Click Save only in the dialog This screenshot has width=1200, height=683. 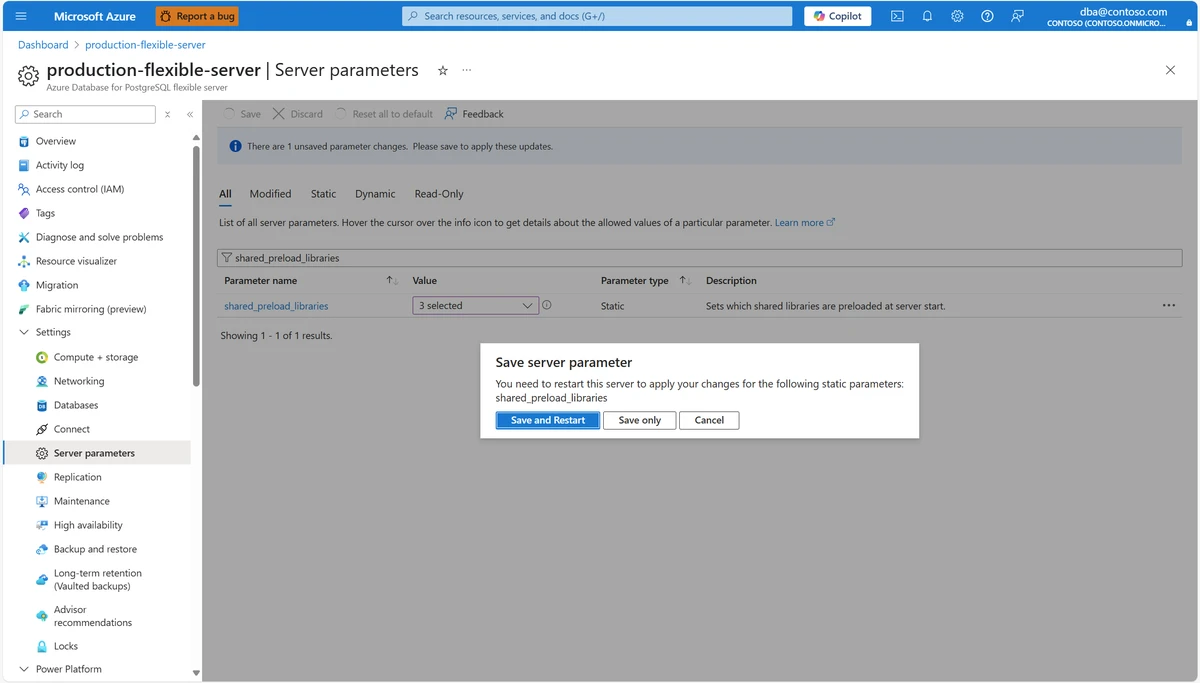[x=639, y=420]
